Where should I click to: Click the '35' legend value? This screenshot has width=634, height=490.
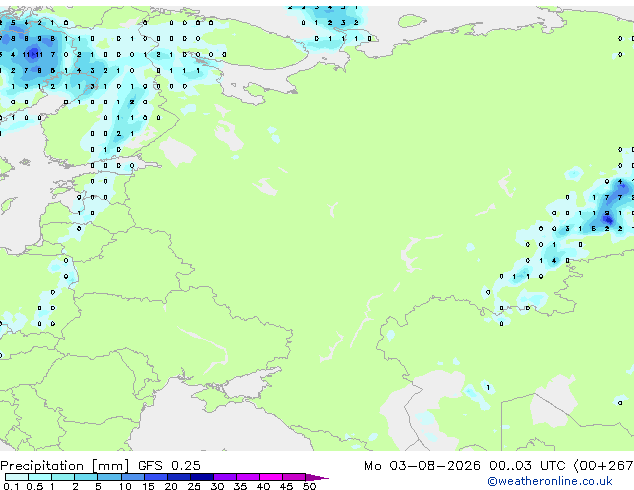pos(240,486)
